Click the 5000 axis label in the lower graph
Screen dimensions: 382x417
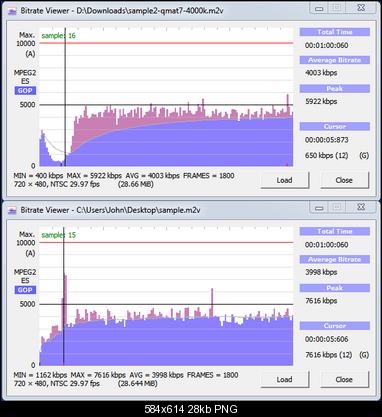point(27,304)
